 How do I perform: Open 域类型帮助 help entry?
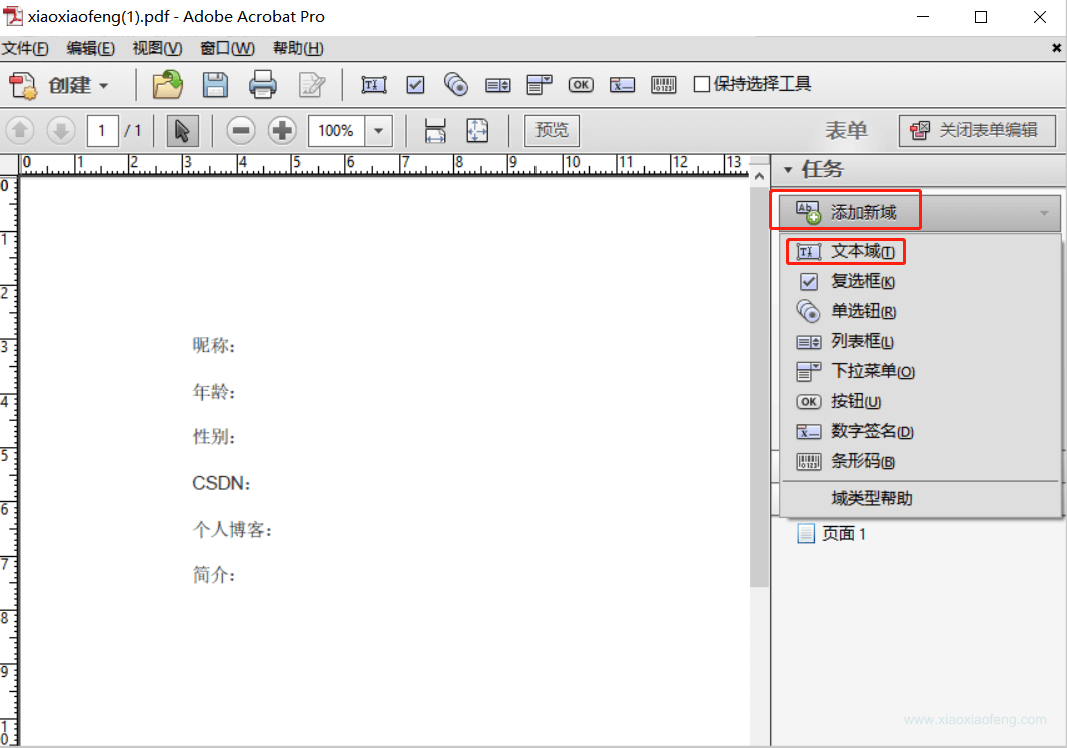pos(920,498)
